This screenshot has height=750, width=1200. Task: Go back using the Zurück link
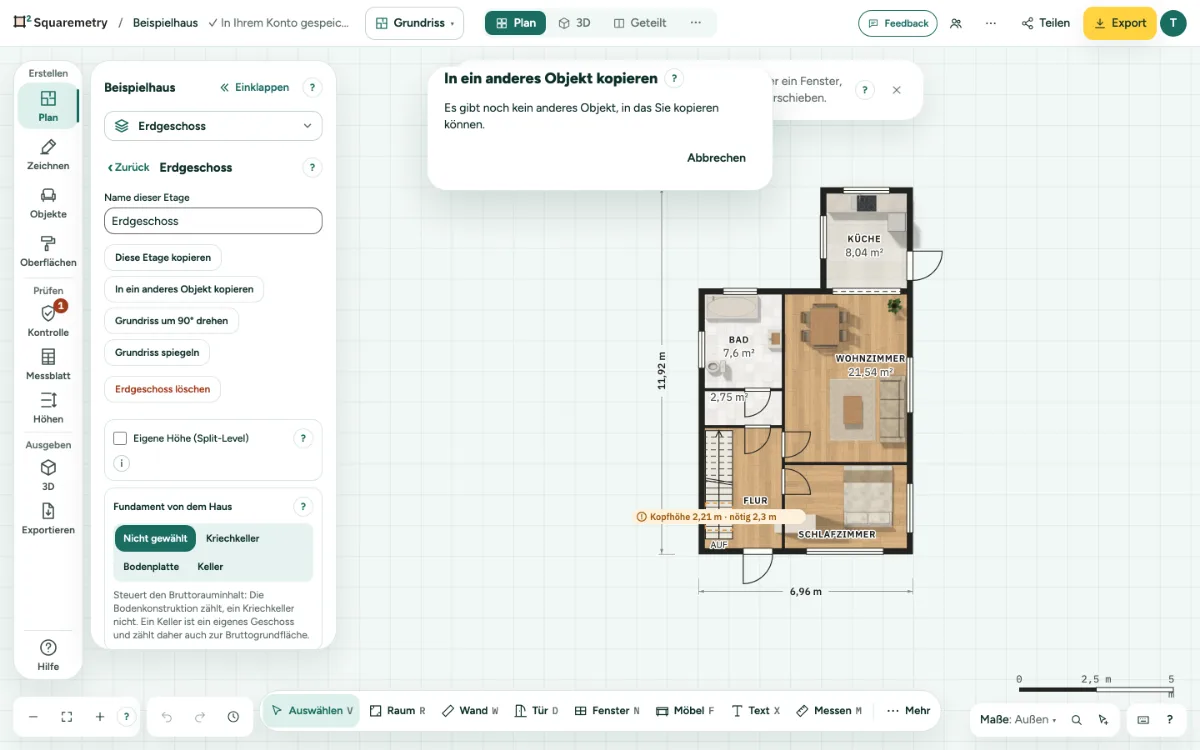coord(128,168)
